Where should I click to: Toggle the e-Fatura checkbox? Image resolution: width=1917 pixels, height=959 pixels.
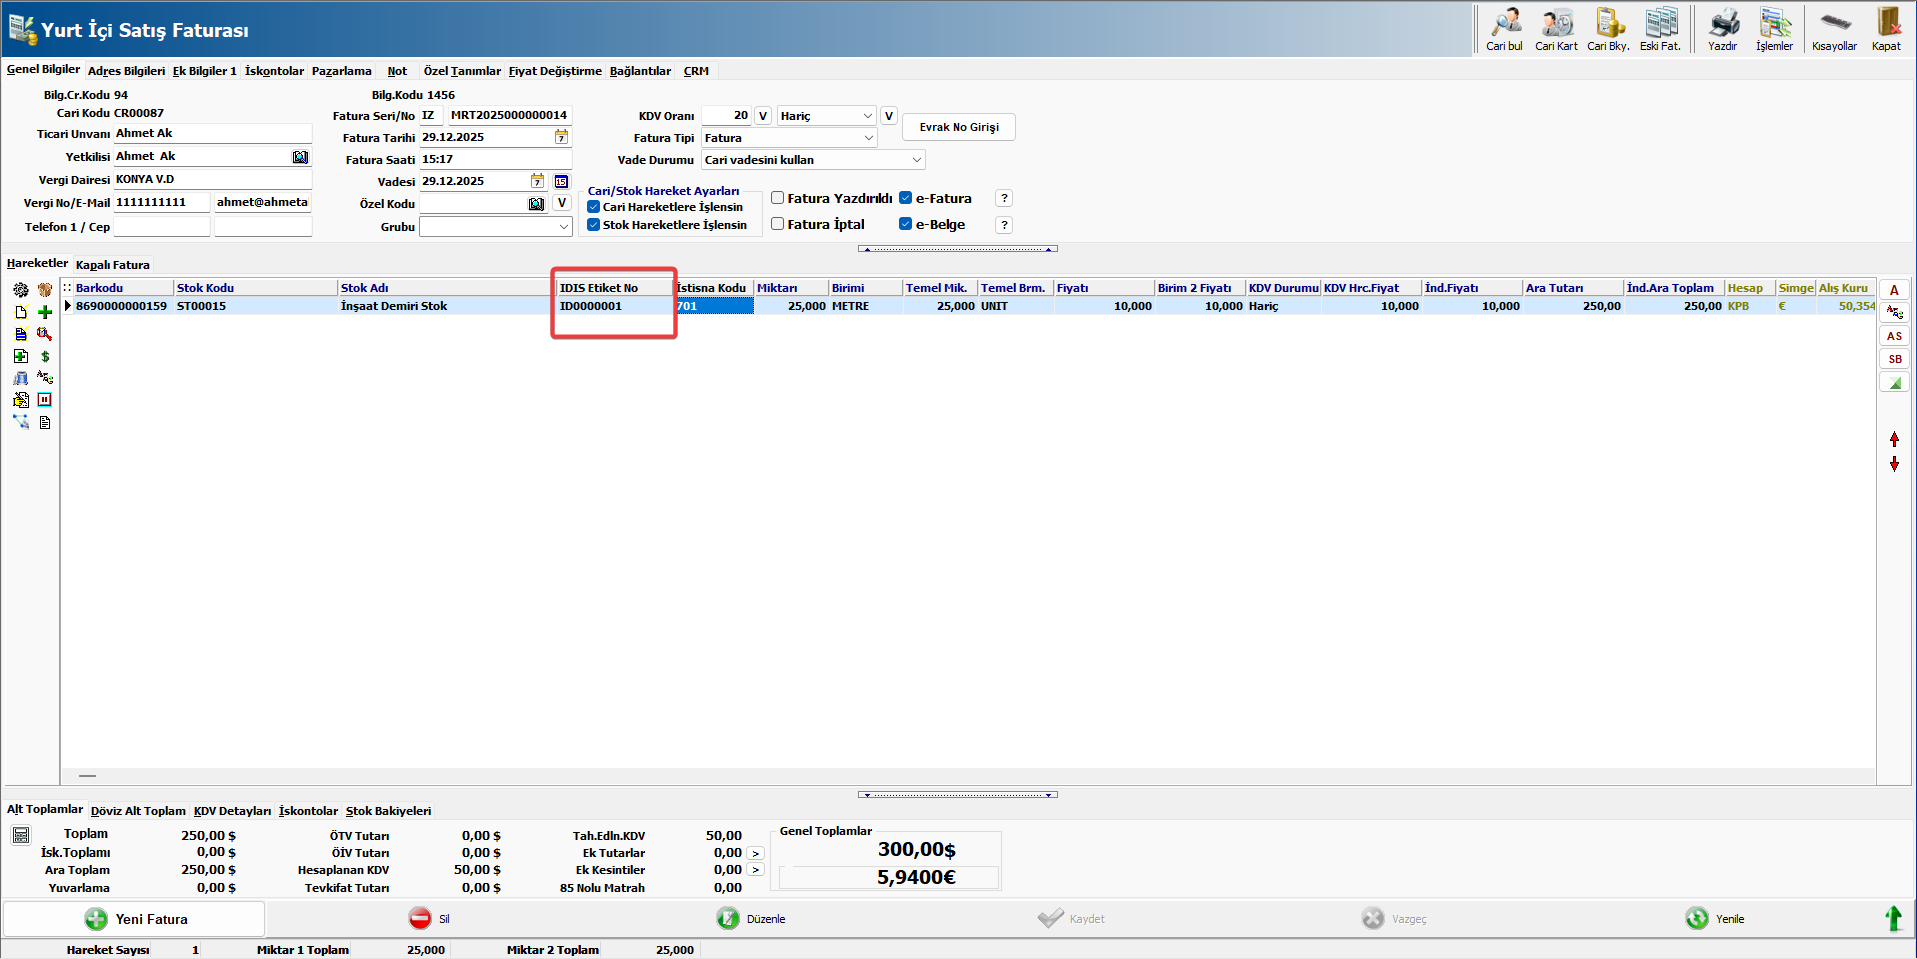pos(906,198)
